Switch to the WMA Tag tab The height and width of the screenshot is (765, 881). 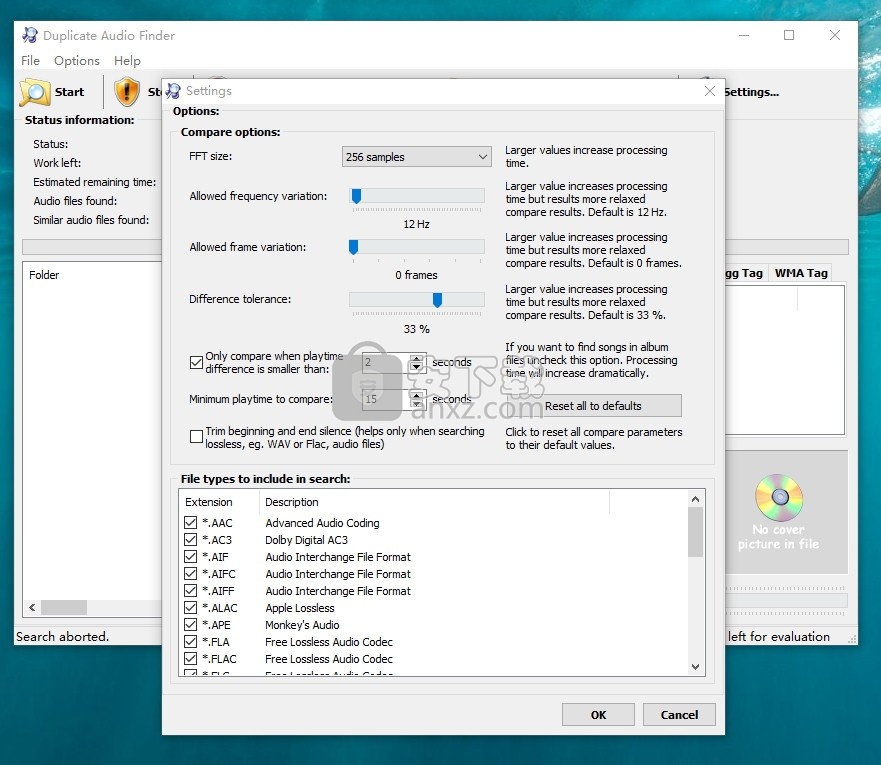pos(801,273)
